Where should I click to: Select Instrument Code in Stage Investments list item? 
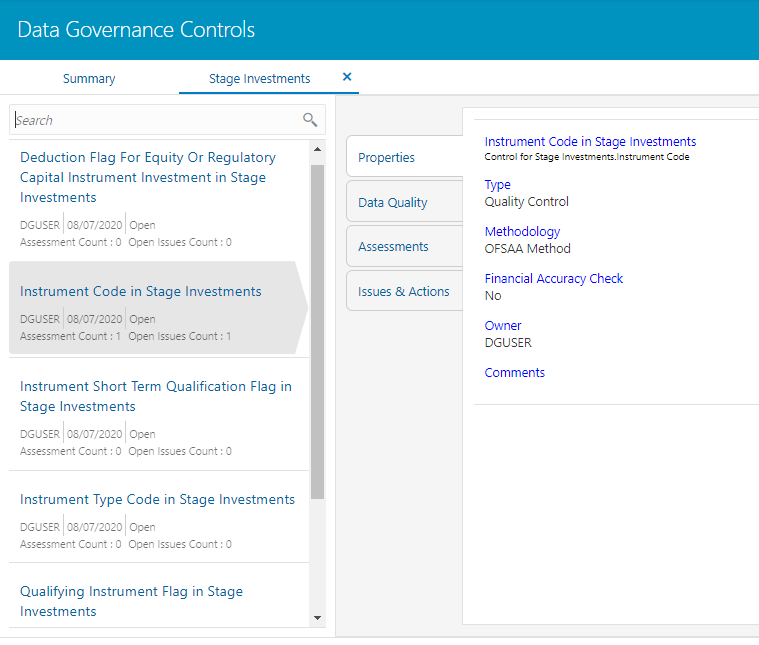click(x=158, y=308)
